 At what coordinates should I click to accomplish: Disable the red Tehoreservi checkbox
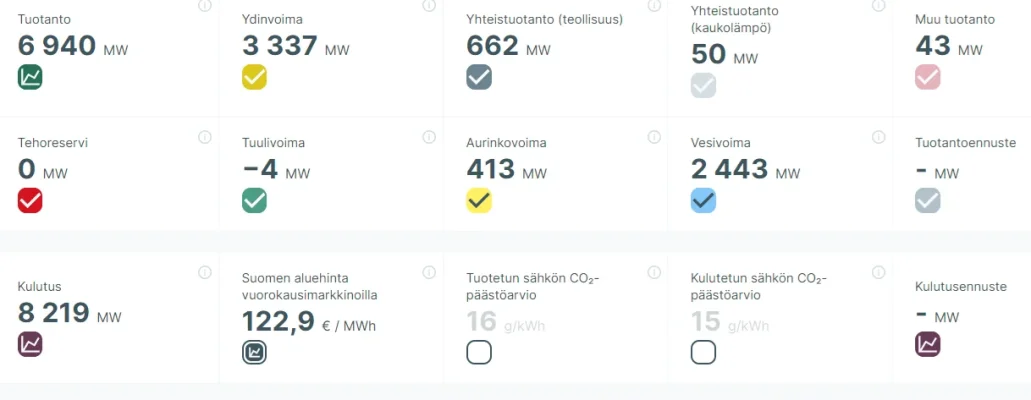[30, 200]
